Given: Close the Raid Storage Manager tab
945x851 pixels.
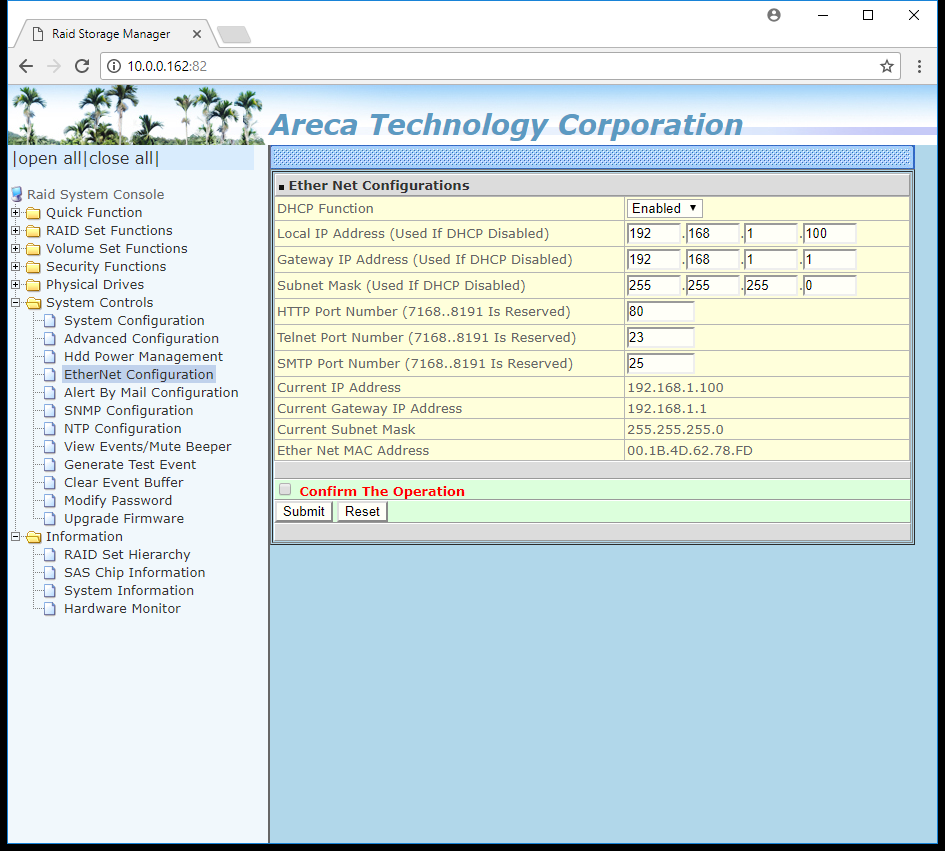Looking at the screenshot, I should tap(196, 34).
